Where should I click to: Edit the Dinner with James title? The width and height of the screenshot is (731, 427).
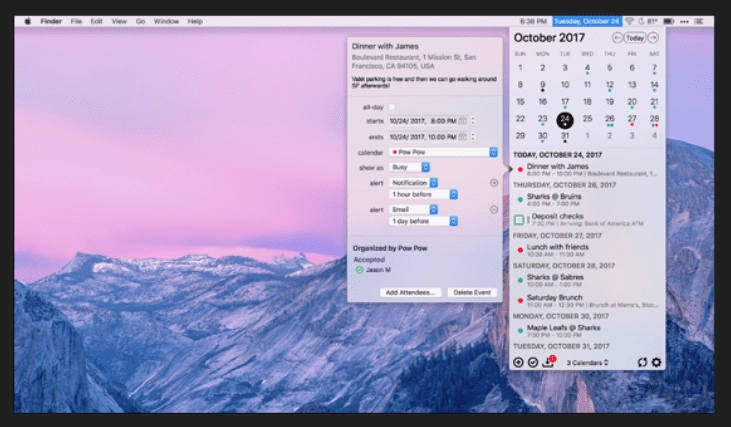coord(385,46)
